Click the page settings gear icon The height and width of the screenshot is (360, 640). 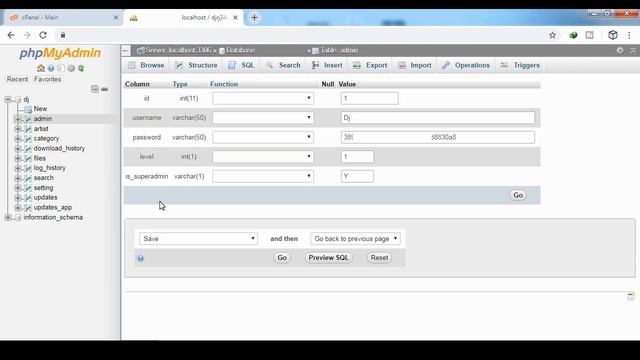point(620,50)
